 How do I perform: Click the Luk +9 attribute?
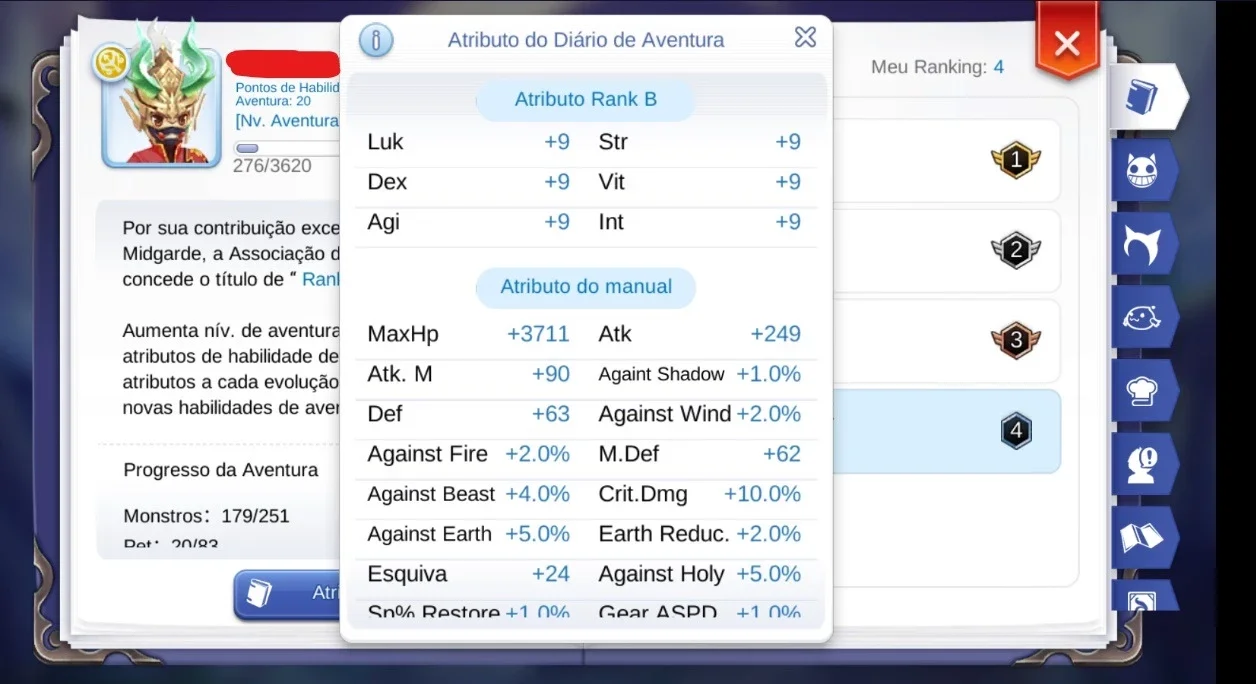[469, 142]
